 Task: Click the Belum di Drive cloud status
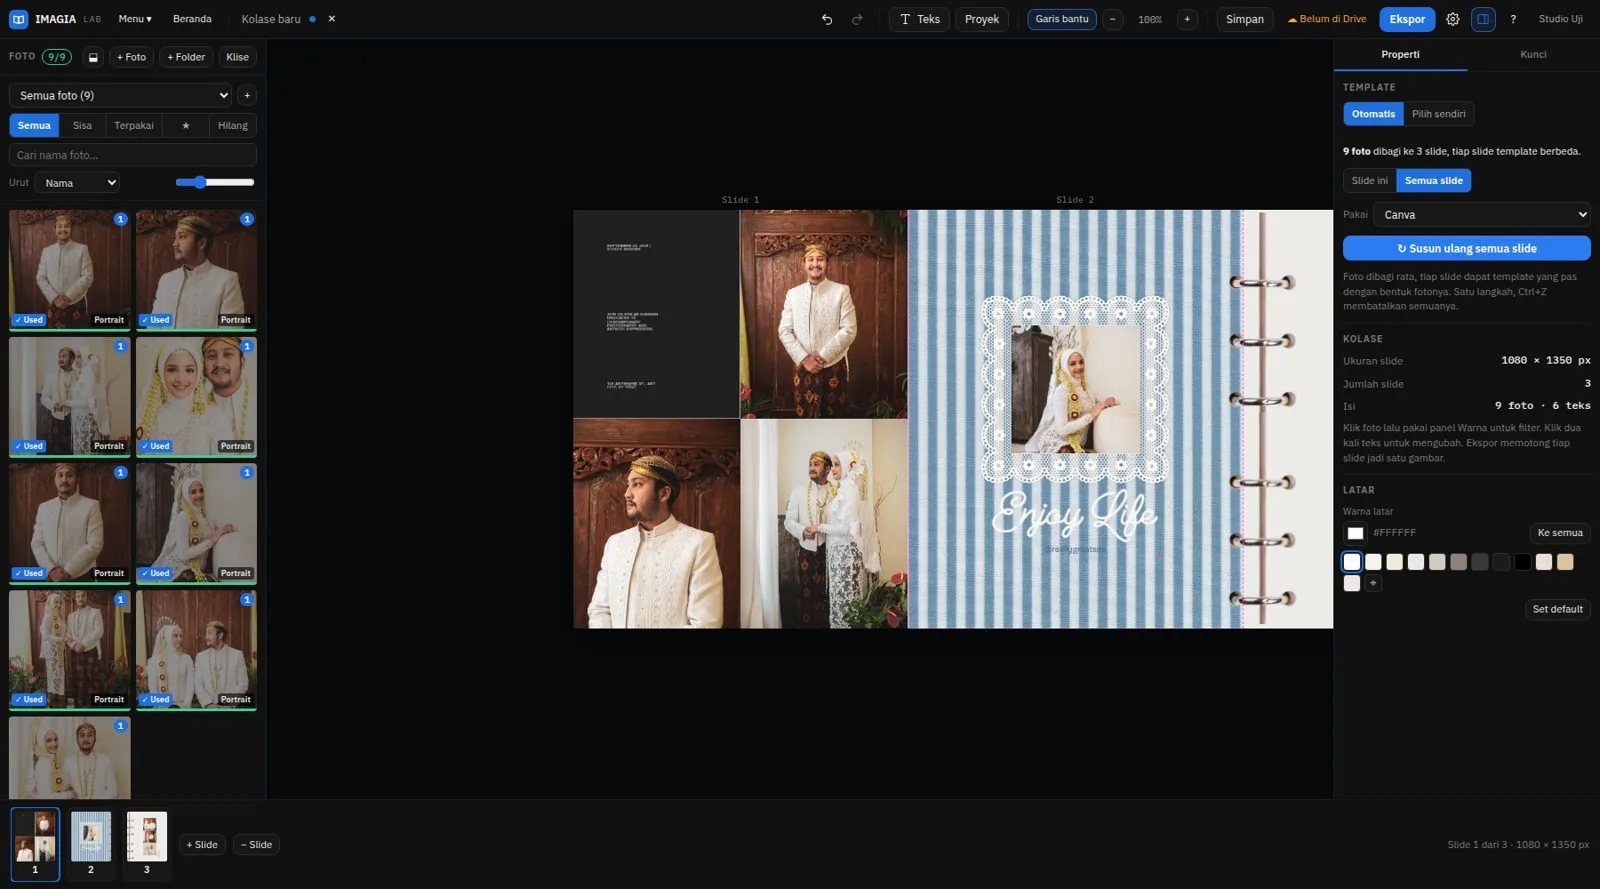(x=1327, y=19)
